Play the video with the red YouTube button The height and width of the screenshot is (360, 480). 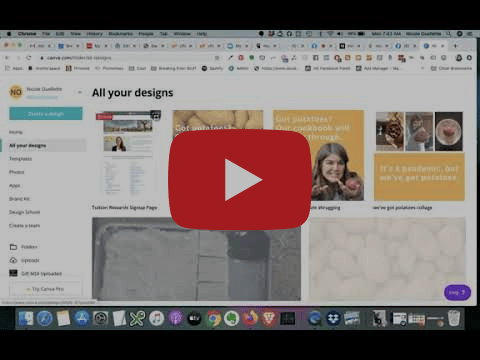240,180
